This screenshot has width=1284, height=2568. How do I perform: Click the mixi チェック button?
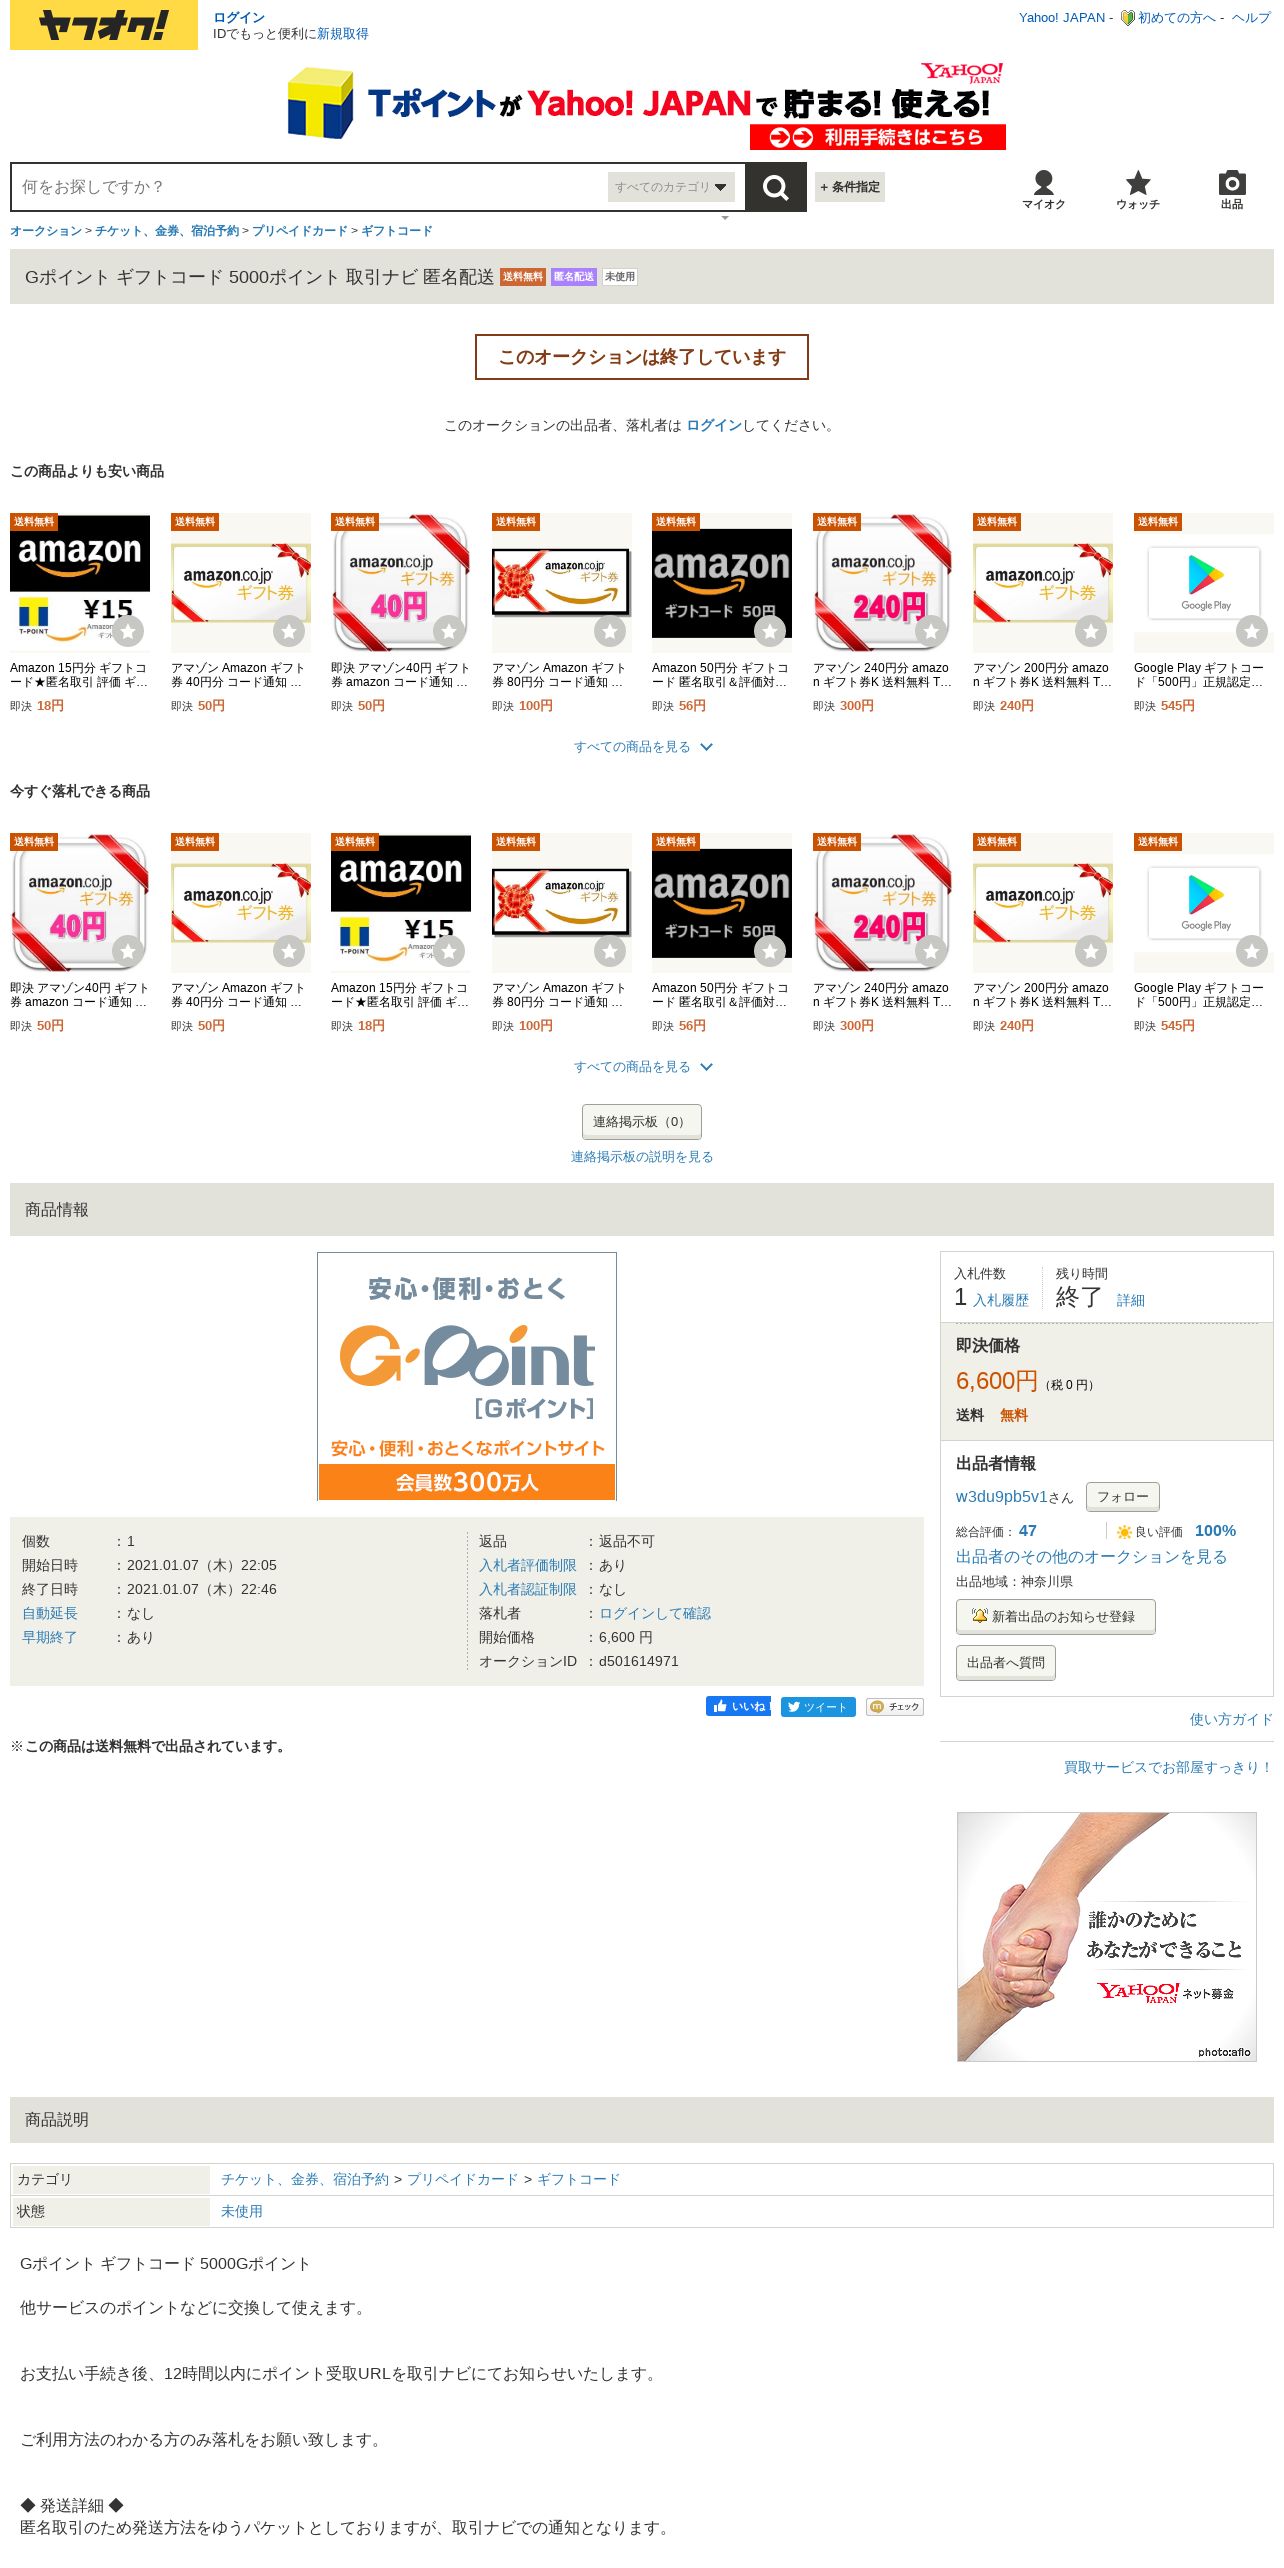coord(895,1706)
